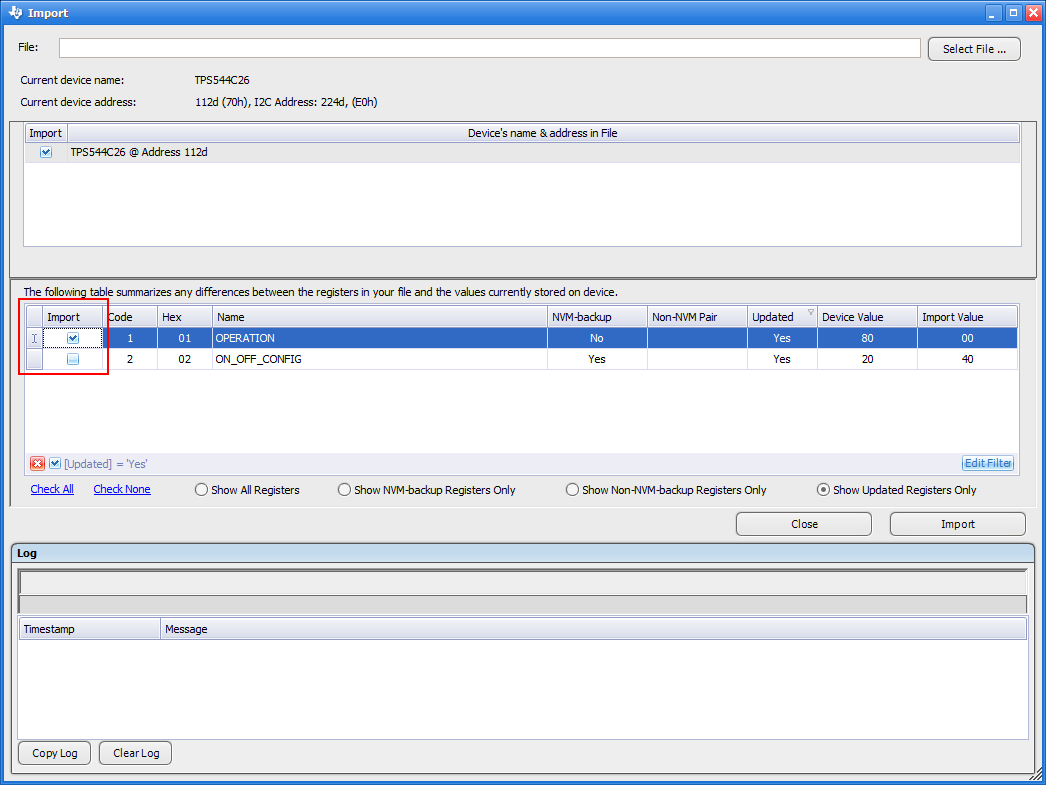Uncheck the OPERATION register import checkbox
This screenshot has height=785, width=1046.
coord(73,338)
